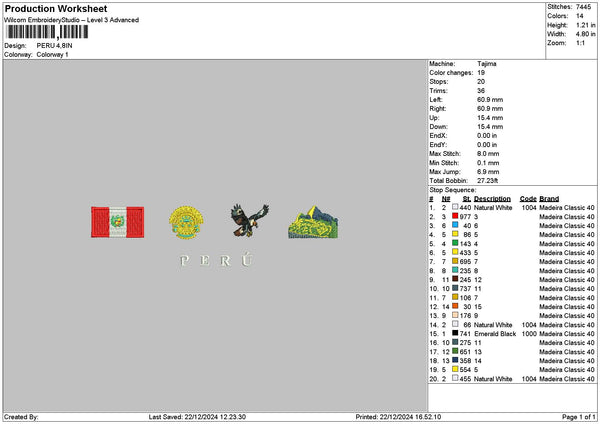Click the Description column header
Viewport: 600px width, 424px height.
click(492, 199)
